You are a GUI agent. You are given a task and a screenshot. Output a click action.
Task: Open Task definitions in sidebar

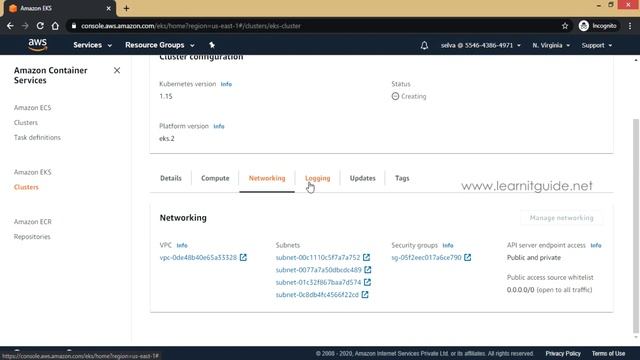[37, 138]
